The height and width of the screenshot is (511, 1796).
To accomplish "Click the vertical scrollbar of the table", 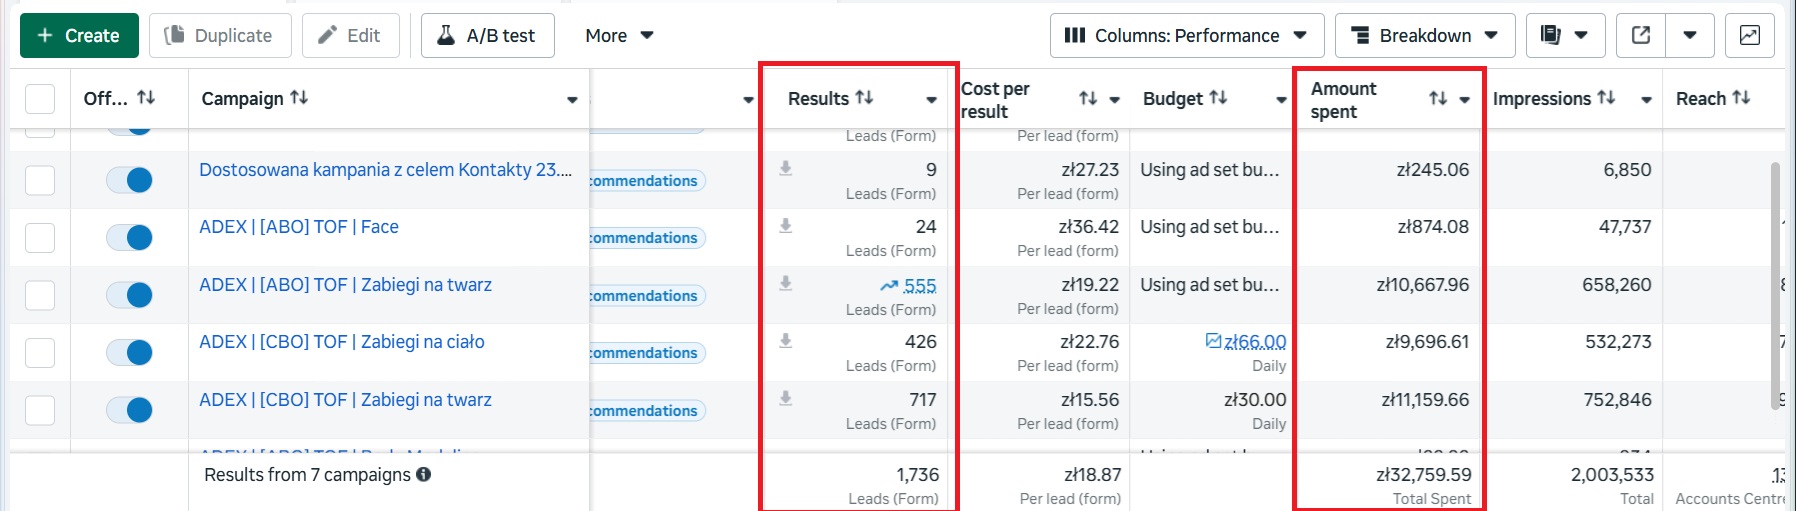I will tap(1776, 280).
